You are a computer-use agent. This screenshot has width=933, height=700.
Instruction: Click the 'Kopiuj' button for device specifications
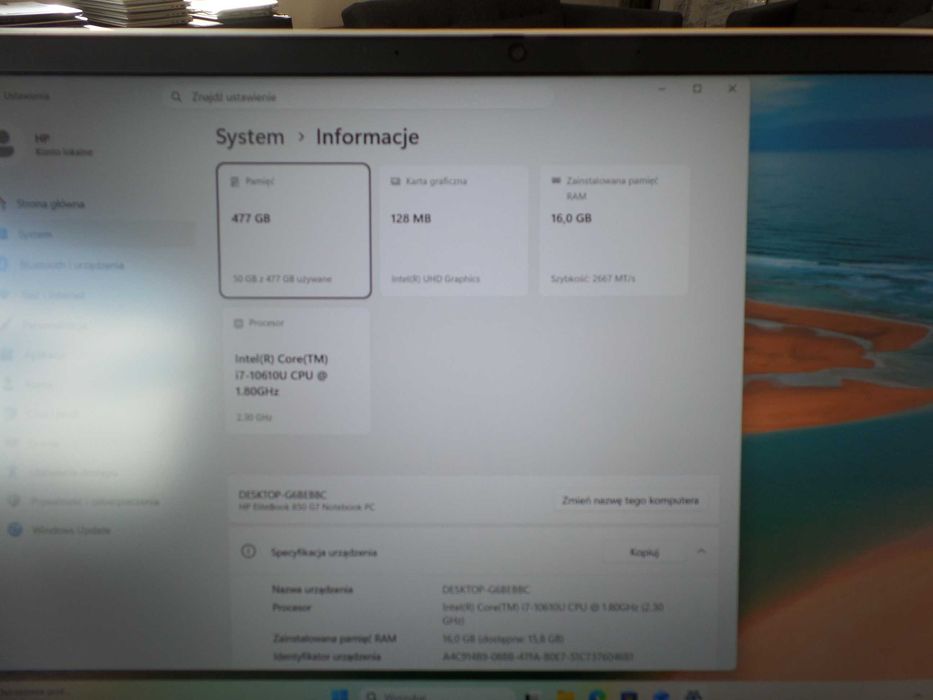[644, 552]
